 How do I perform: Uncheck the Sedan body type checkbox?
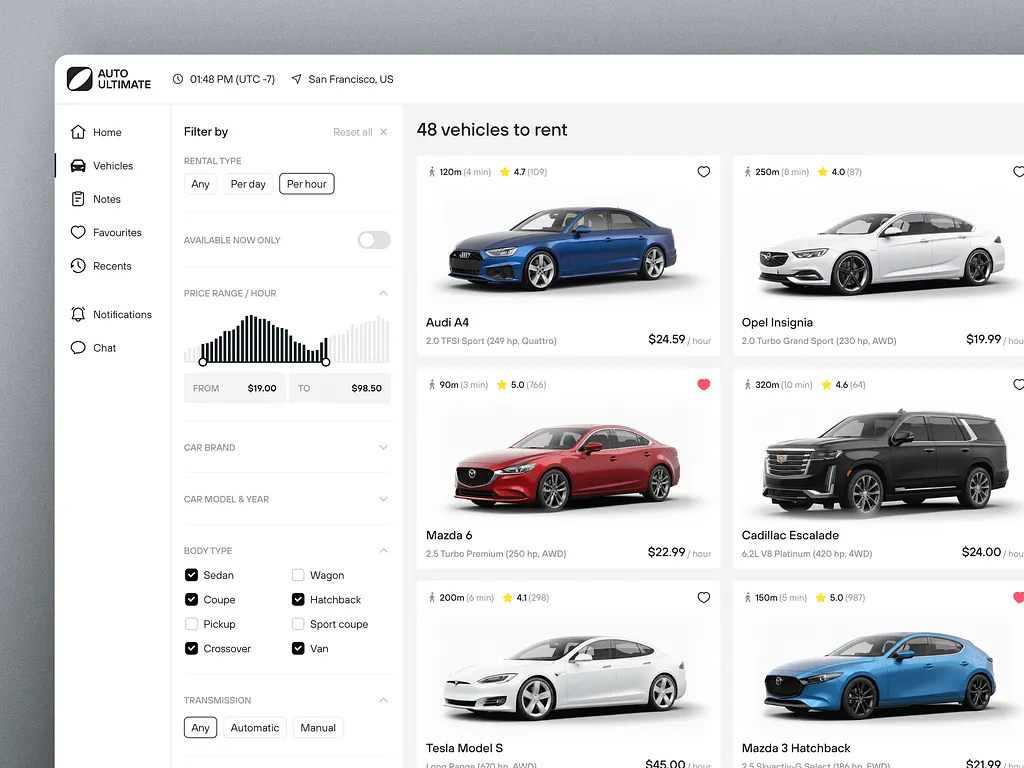191,575
